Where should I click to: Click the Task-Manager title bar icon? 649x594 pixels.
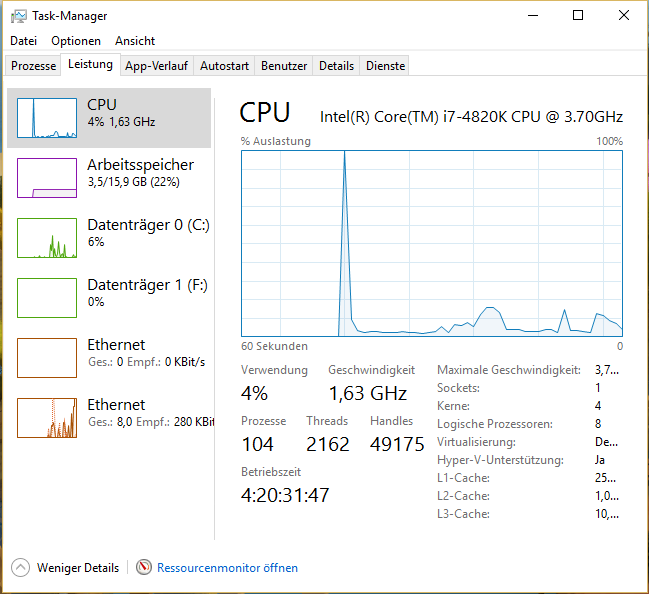pyautogui.click(x=19, y=16)
